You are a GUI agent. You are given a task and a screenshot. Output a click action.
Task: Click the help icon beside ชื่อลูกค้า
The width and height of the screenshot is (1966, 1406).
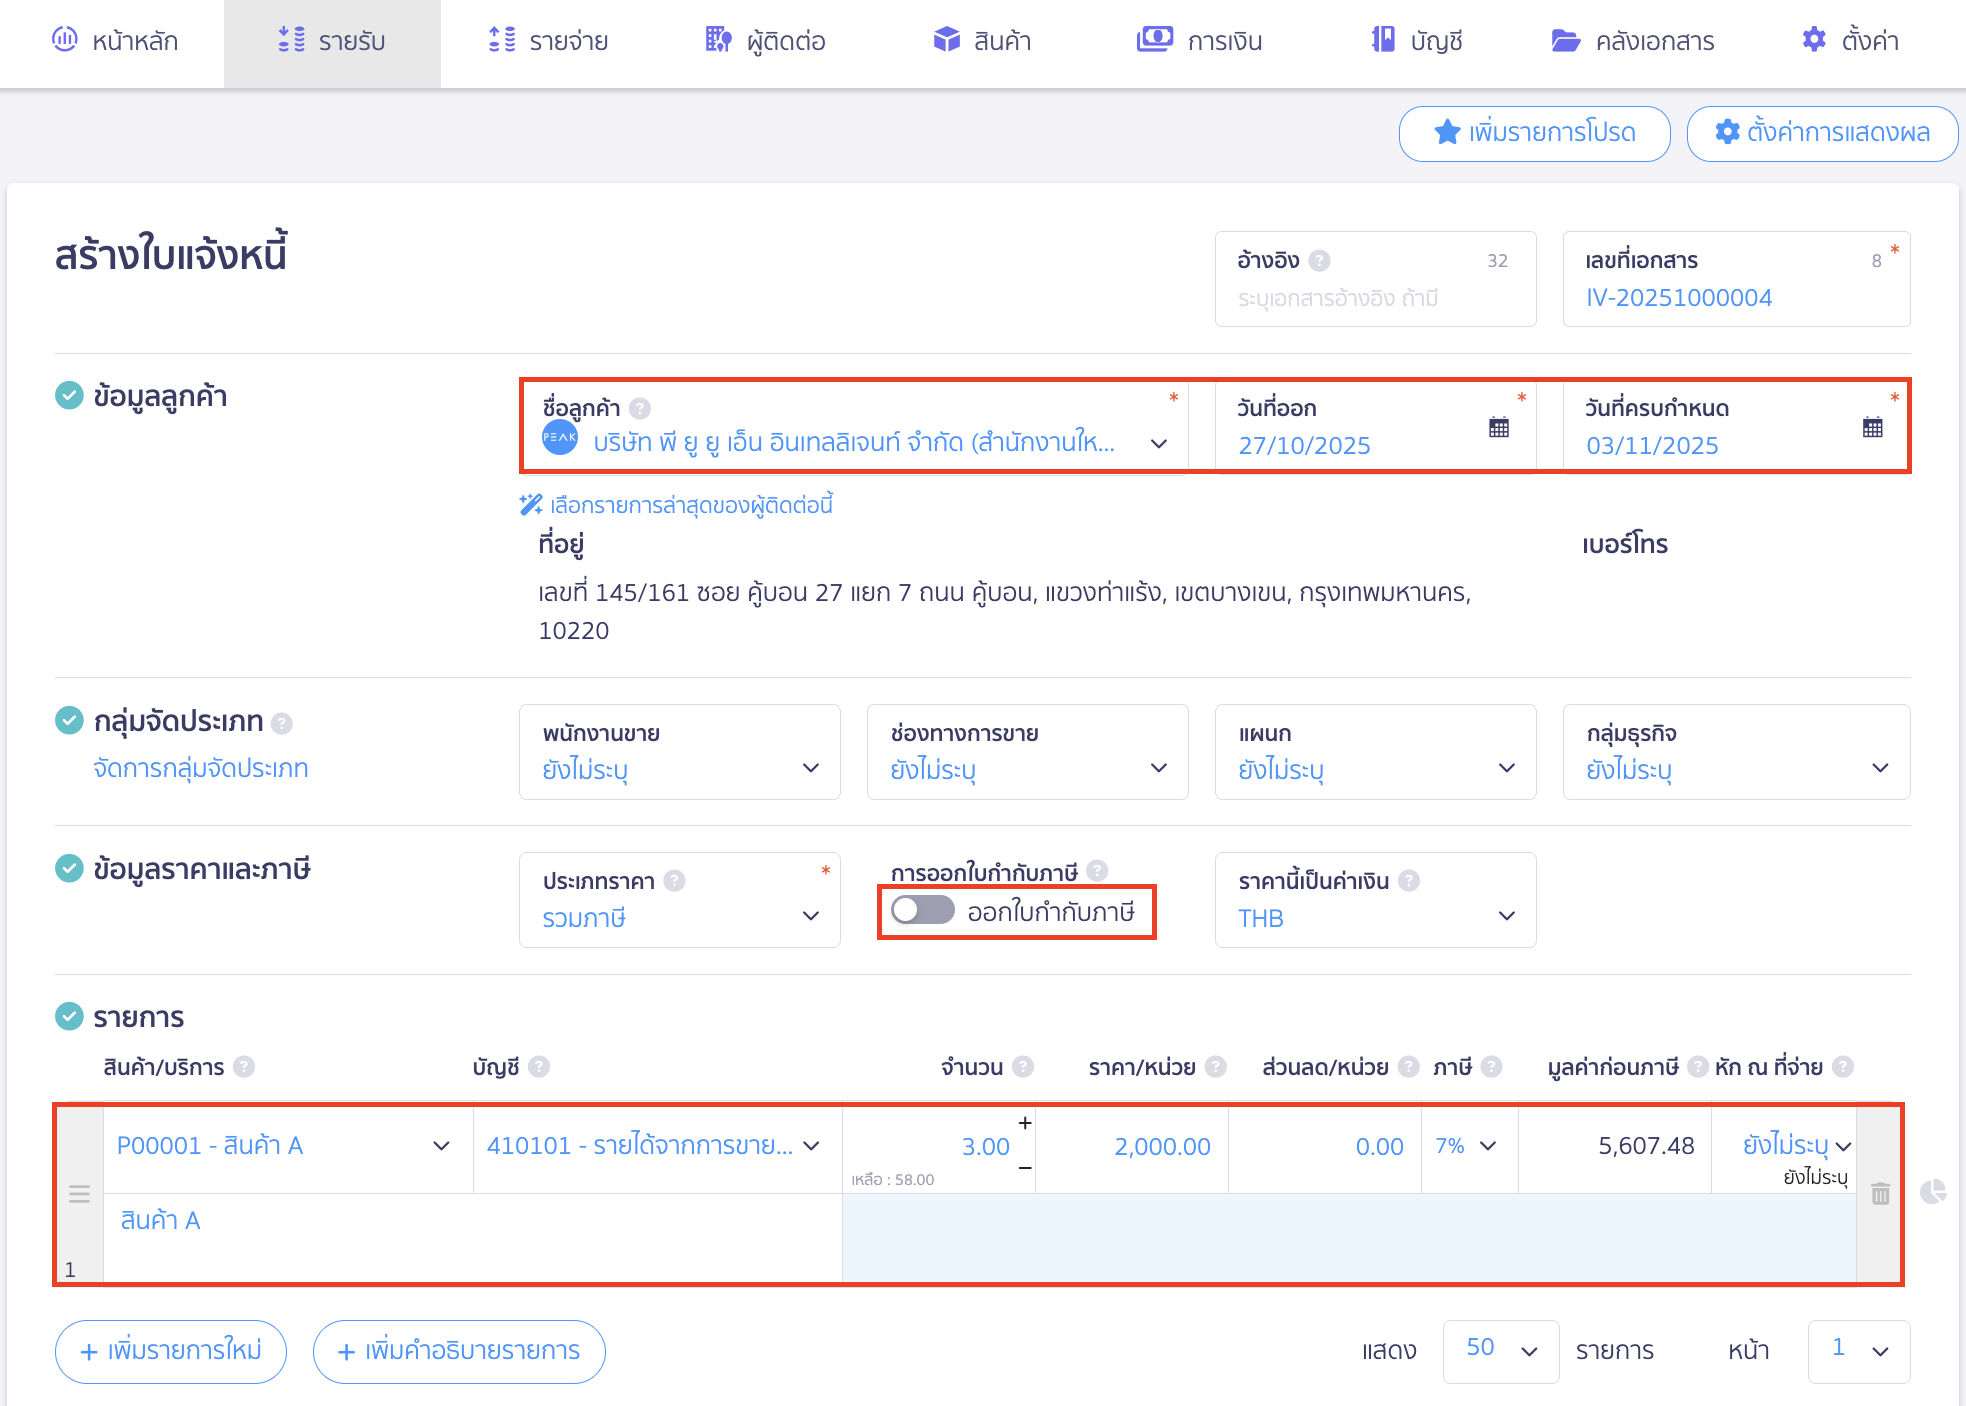(641, 408)
